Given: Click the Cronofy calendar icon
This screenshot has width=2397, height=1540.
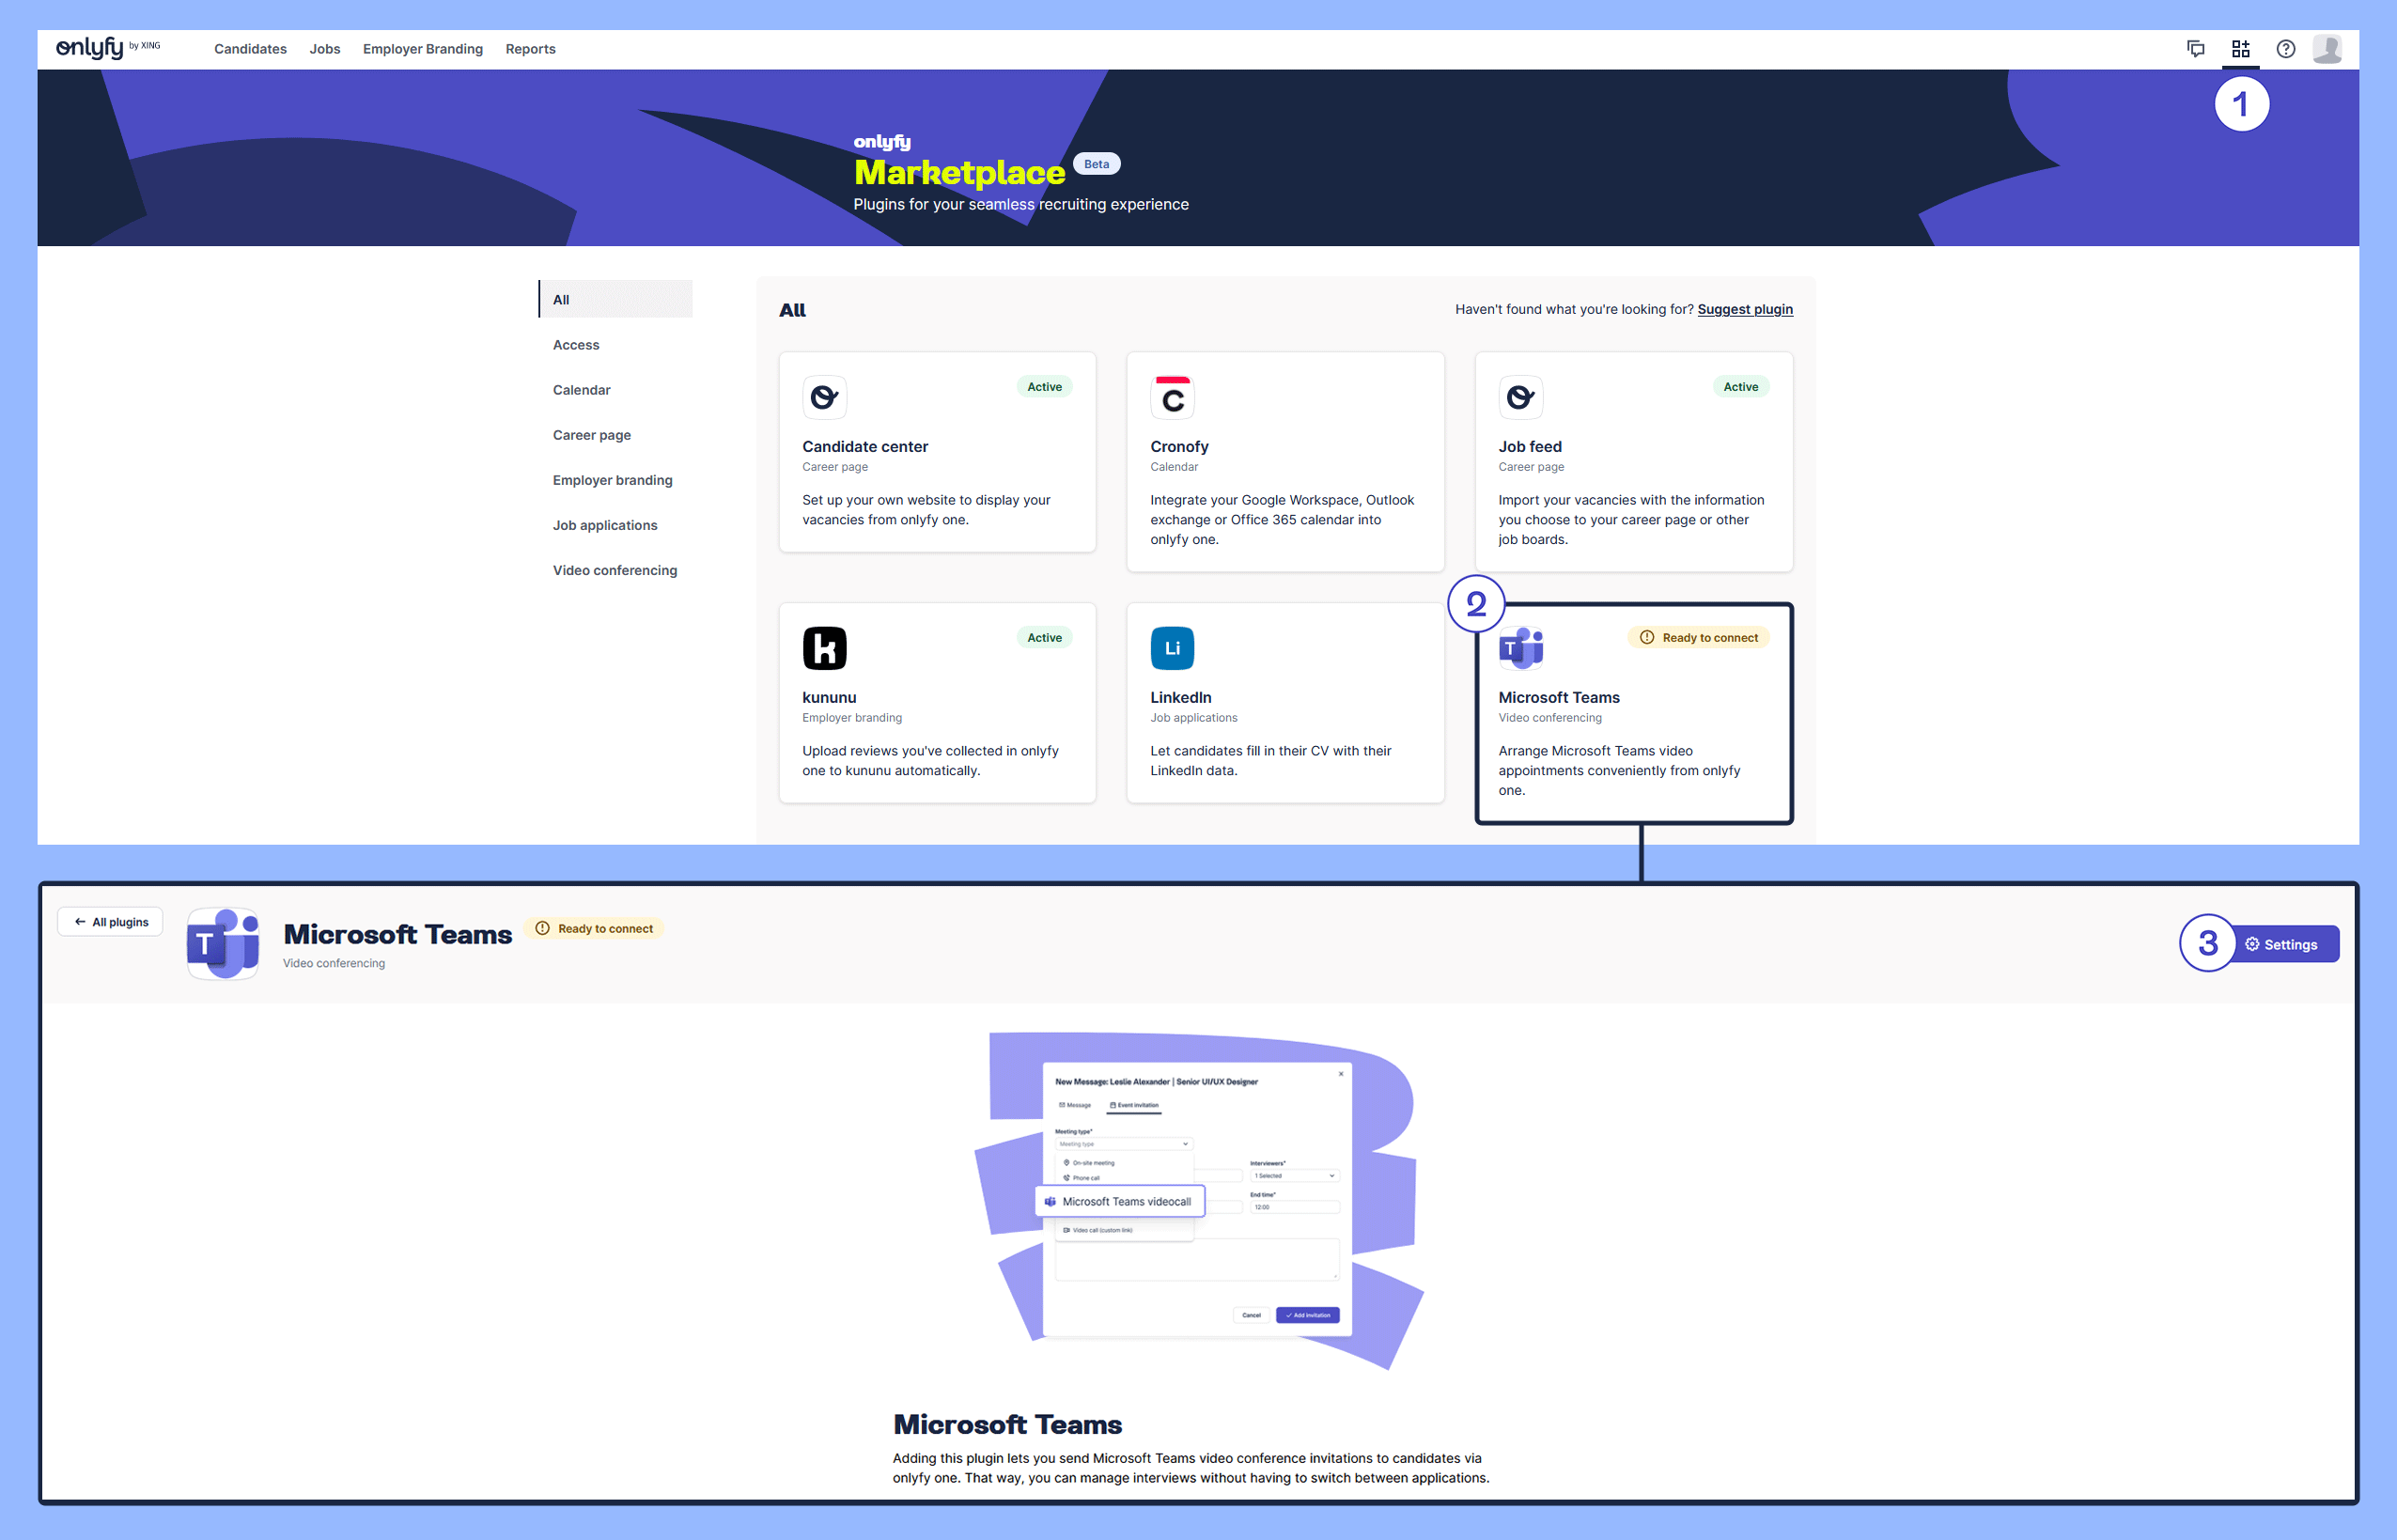Looking at the screenshot, I should [x=1172, y=397].
